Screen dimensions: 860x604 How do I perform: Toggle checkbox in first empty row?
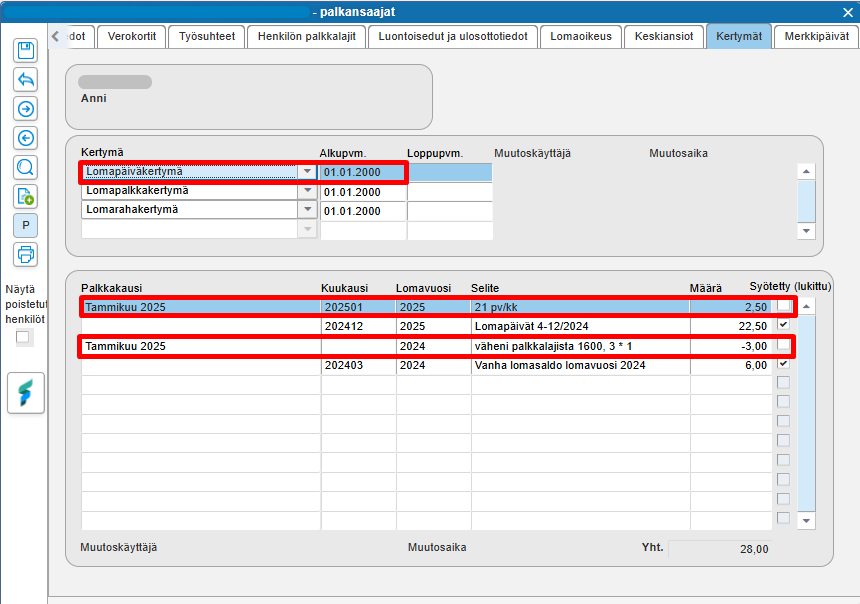click(783, 382)
